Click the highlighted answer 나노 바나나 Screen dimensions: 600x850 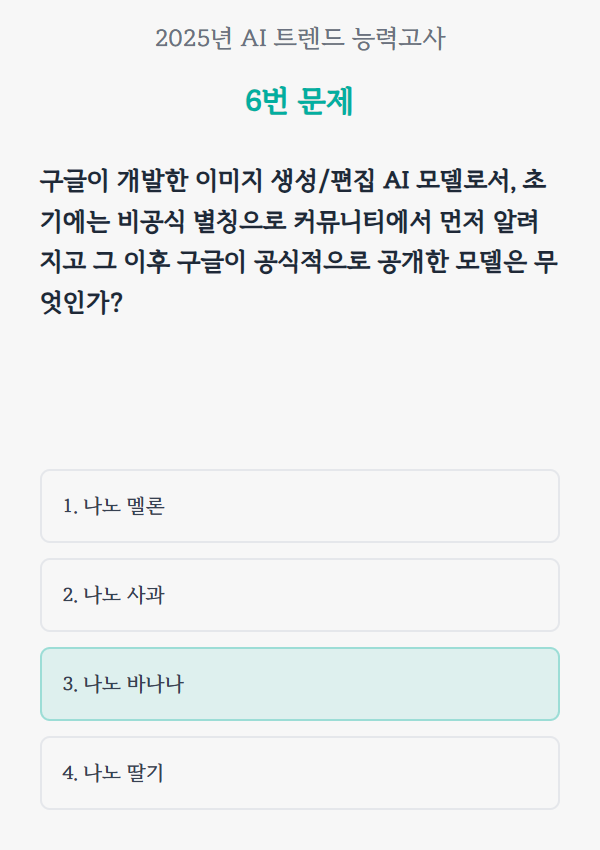click(299, 684)
